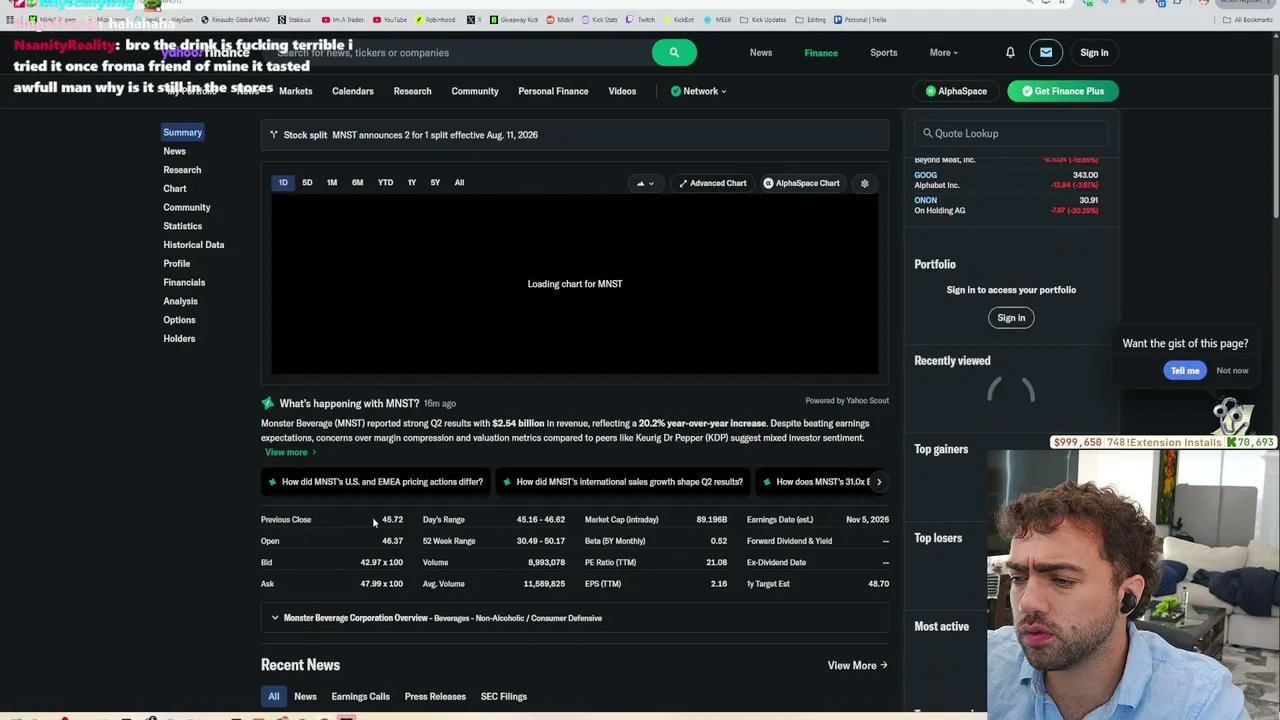Screen dimensions: 1280x720
Task: Open the Kick Stats bookmark
Action: [x=600, y=20]
